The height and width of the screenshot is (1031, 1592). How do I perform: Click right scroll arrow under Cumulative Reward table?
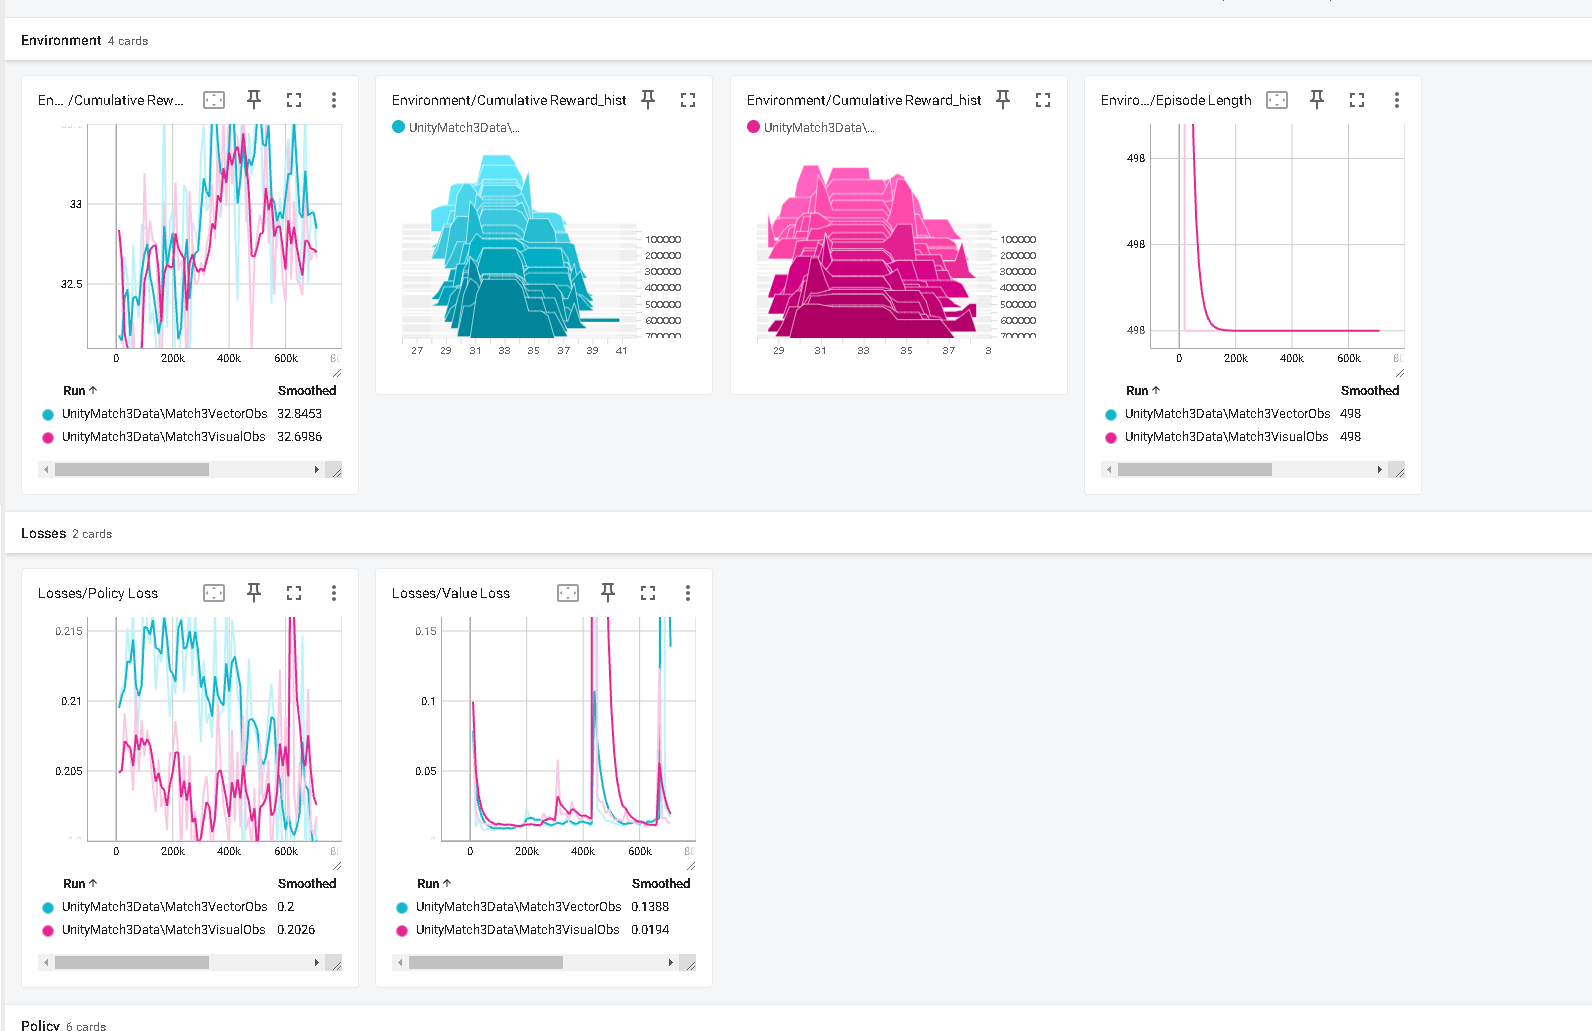[x=317, y=470]
